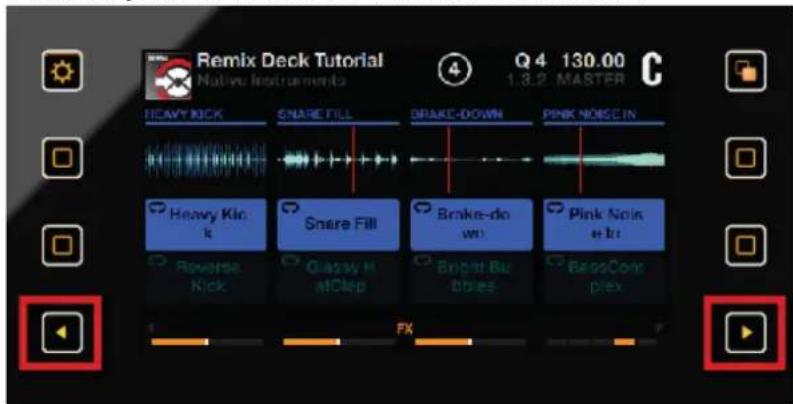Image resolution: width=793 pixels, height=404 pixels.
Task: Click the view switch button top right
Action: tap(745, 71)
